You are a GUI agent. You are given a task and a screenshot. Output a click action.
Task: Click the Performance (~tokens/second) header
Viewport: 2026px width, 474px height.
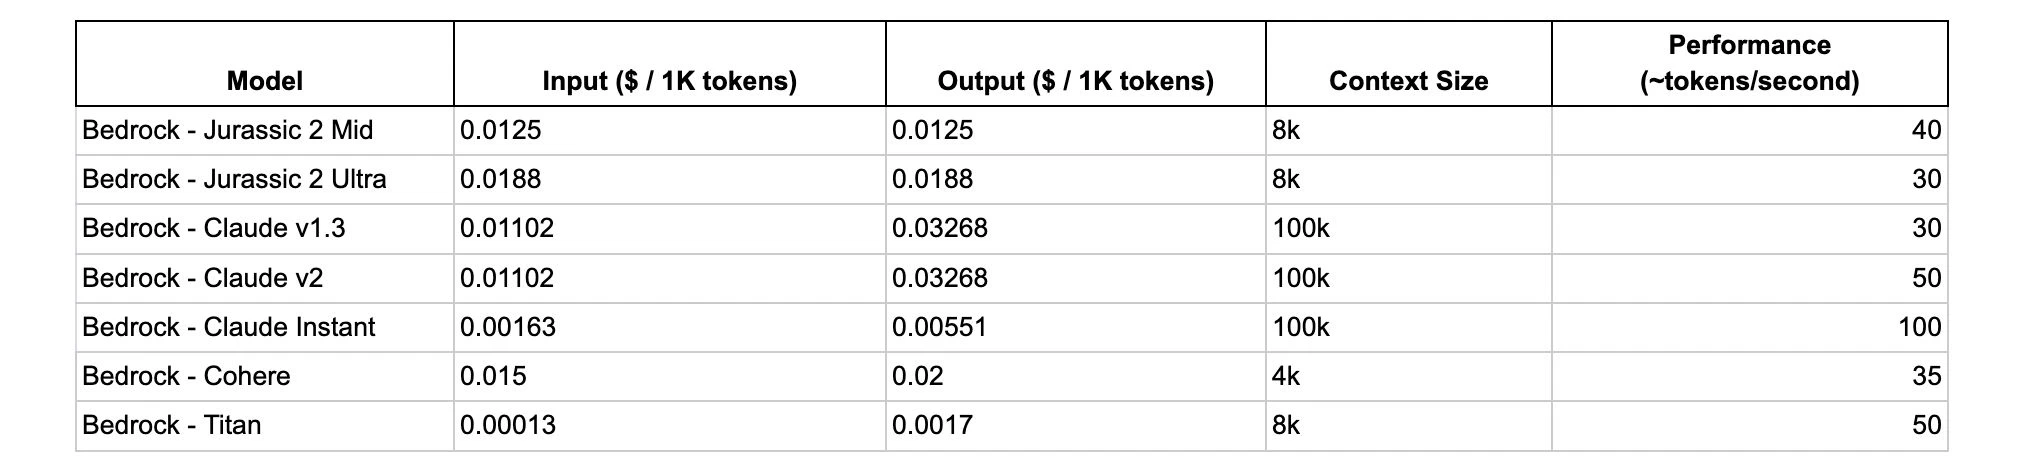click(1749, 63)
